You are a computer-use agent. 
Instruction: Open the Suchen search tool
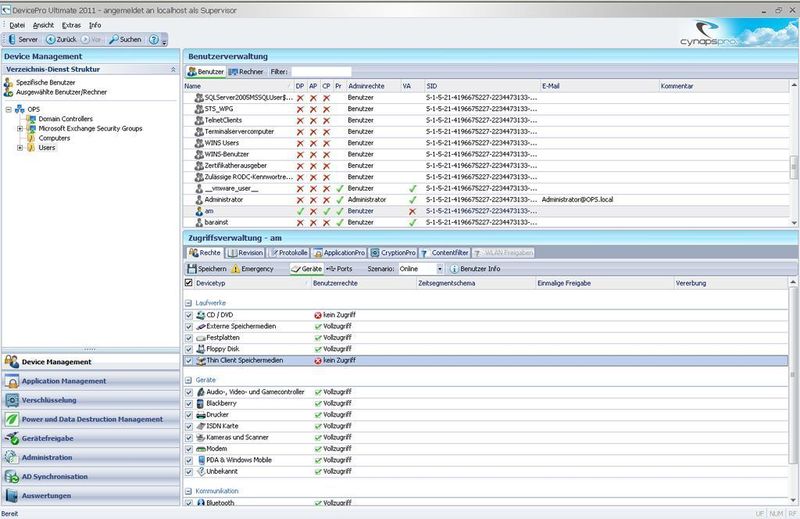(126, 39)
